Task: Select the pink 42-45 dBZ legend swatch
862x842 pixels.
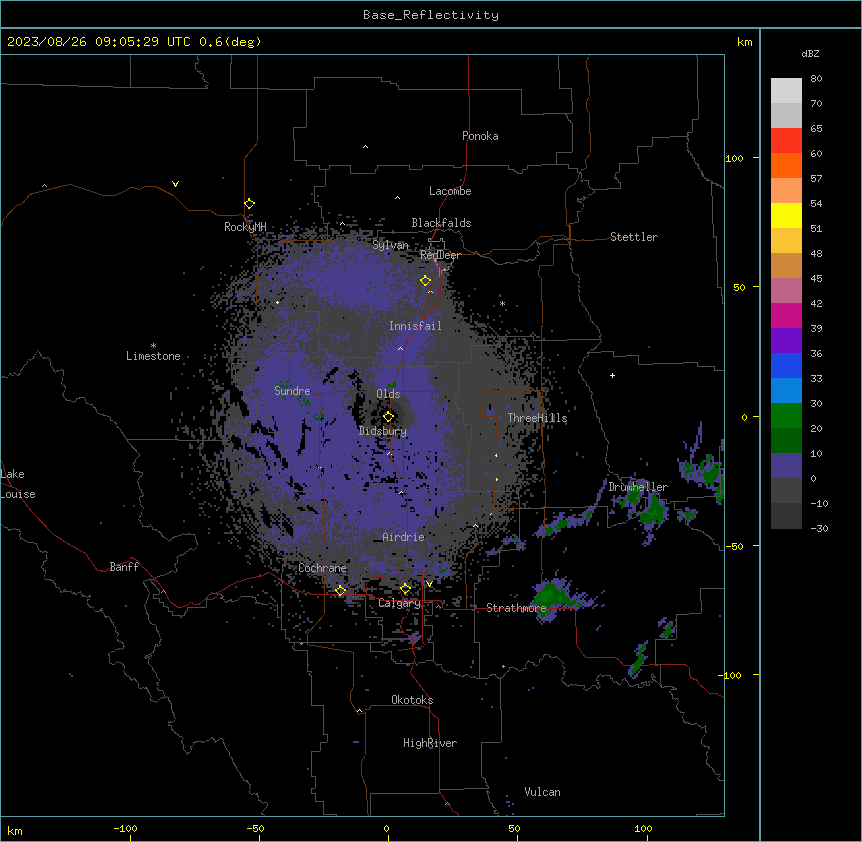Action: click(786, 291)
